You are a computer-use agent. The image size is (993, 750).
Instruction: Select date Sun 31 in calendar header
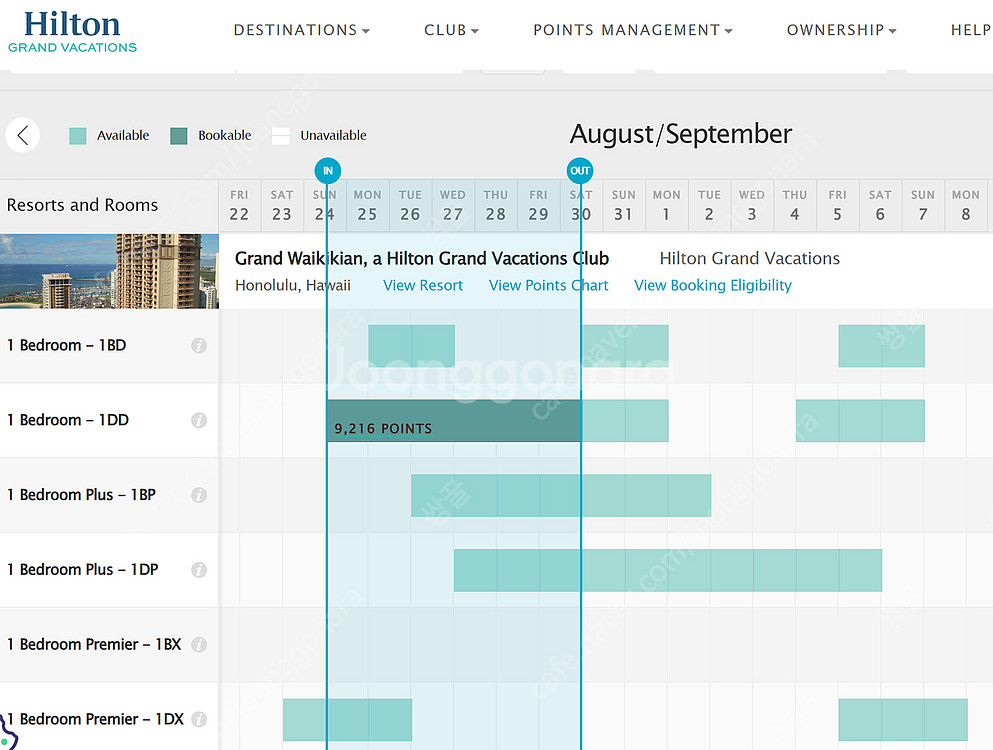624,205
